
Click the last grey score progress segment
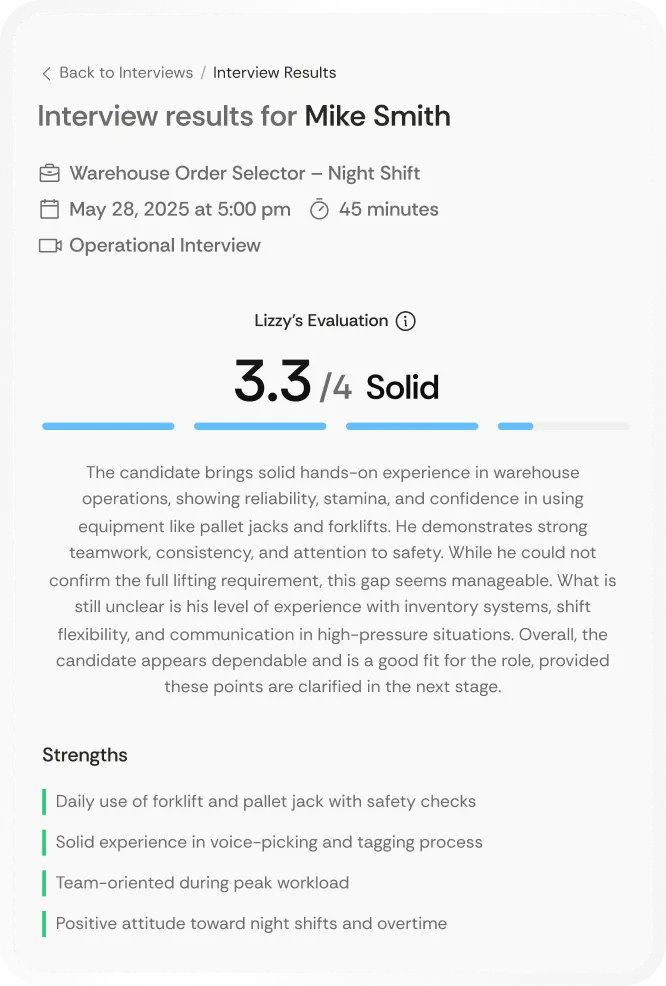(x=563, y=426)
